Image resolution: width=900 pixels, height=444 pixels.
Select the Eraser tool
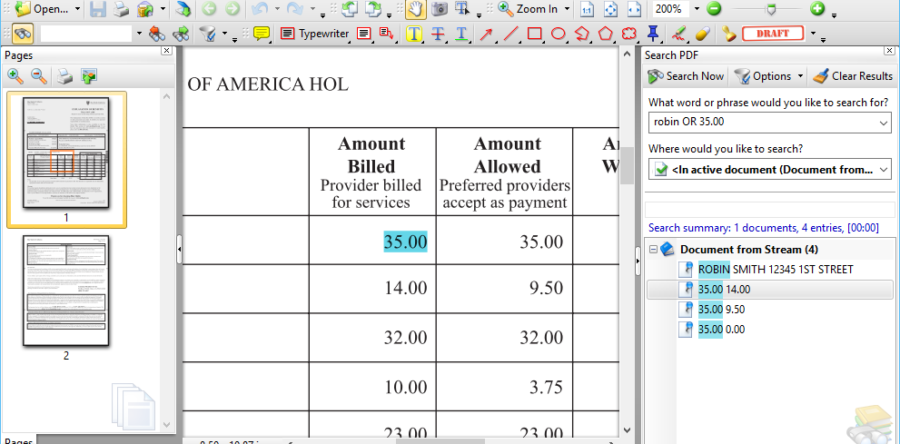(x=701, y=33)
